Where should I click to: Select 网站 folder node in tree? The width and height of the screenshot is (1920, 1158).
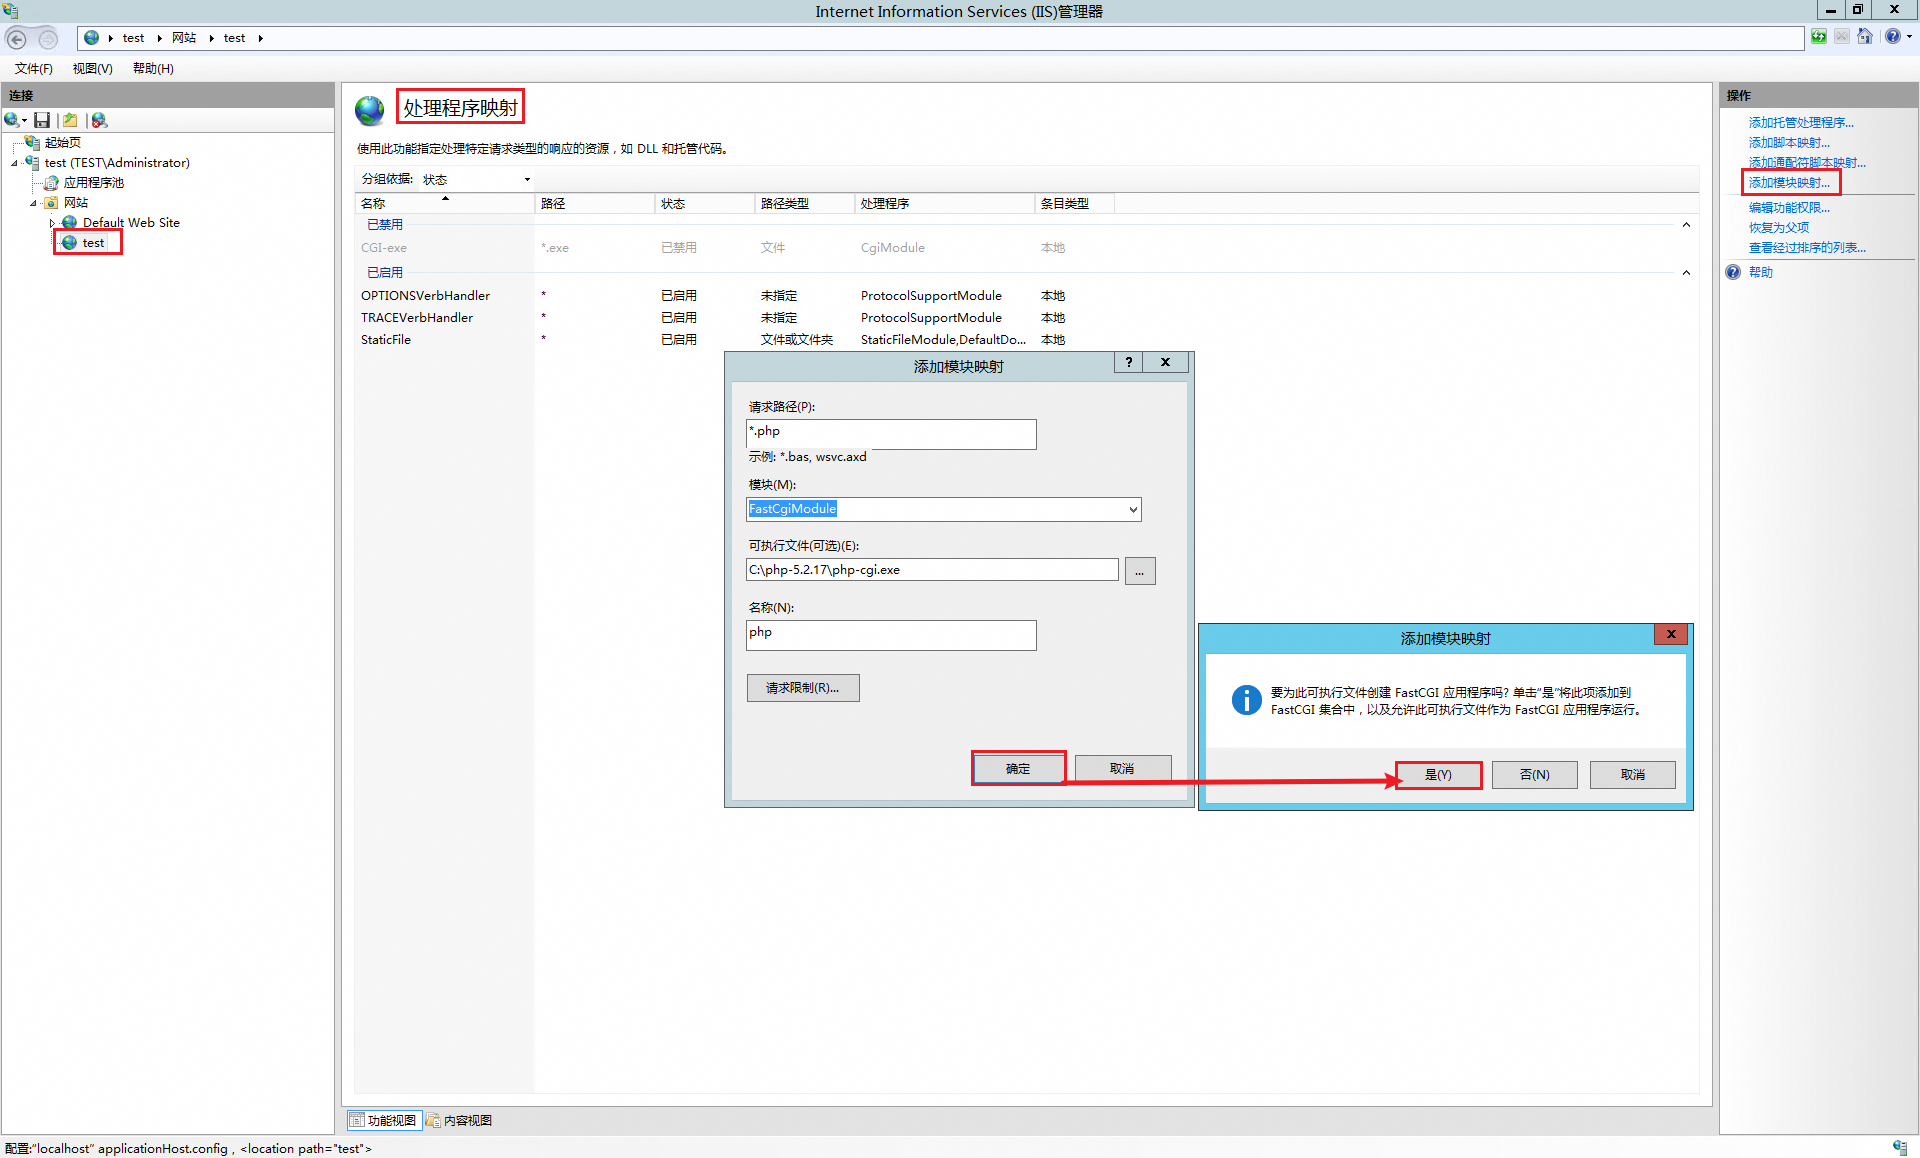(76, 203)
